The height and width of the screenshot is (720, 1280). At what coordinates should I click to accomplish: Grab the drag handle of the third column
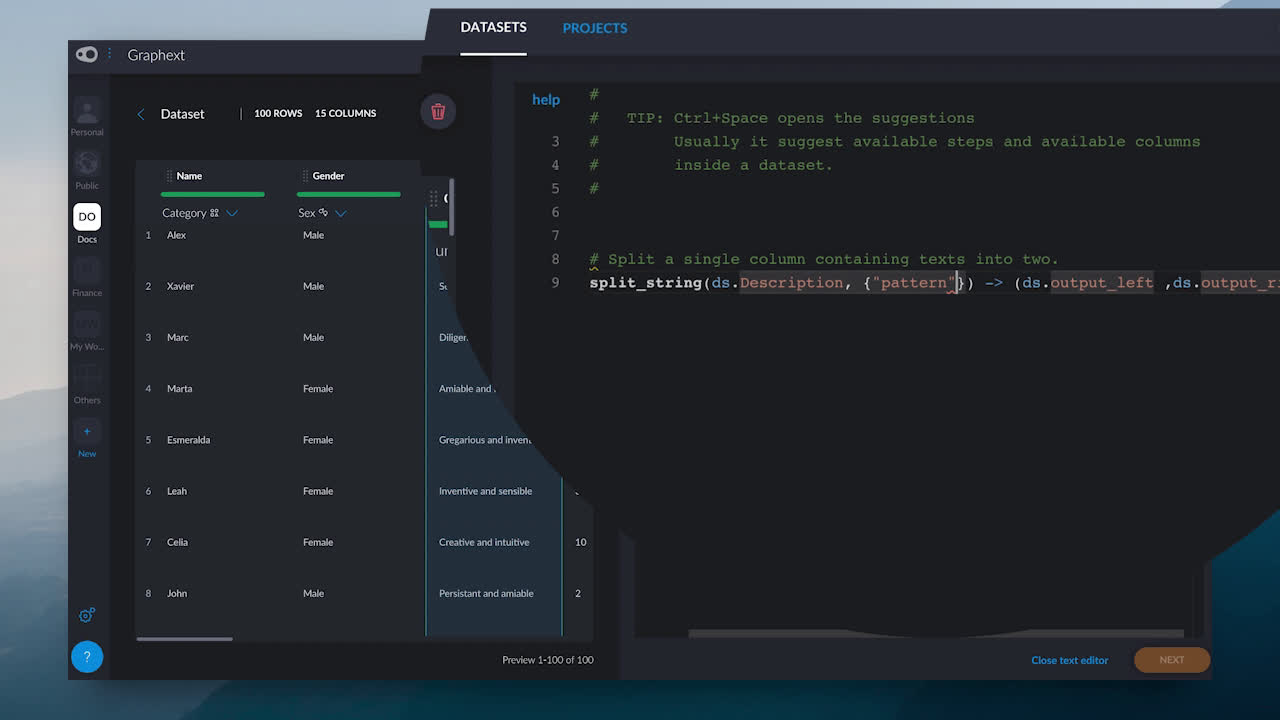point(433,198)
